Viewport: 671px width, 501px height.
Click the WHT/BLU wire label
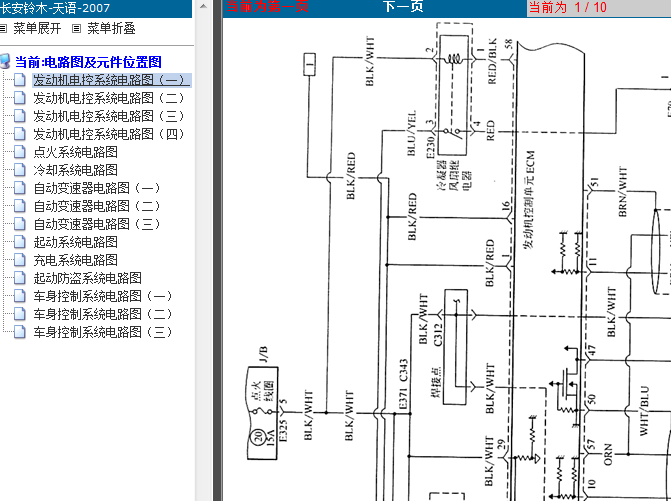coord(644,411)
